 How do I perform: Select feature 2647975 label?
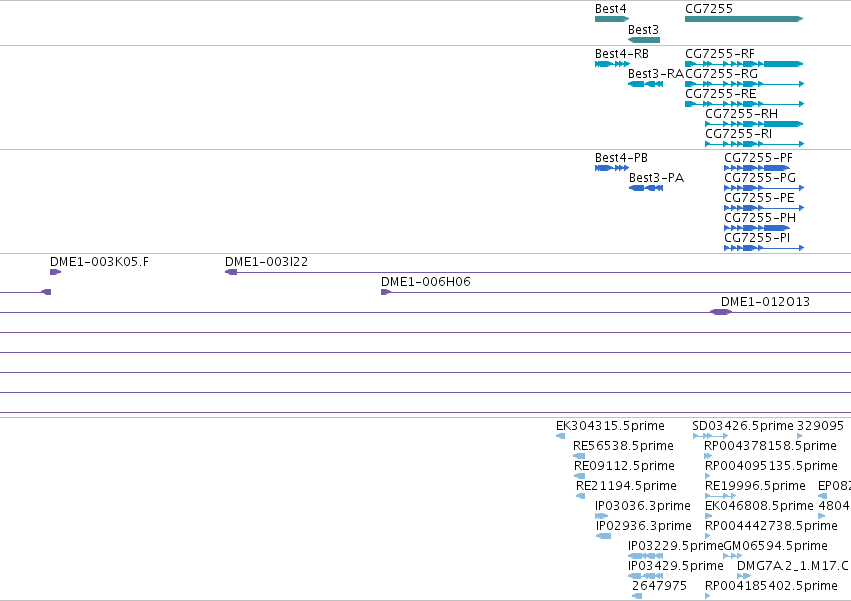click(x=659, y=586)
